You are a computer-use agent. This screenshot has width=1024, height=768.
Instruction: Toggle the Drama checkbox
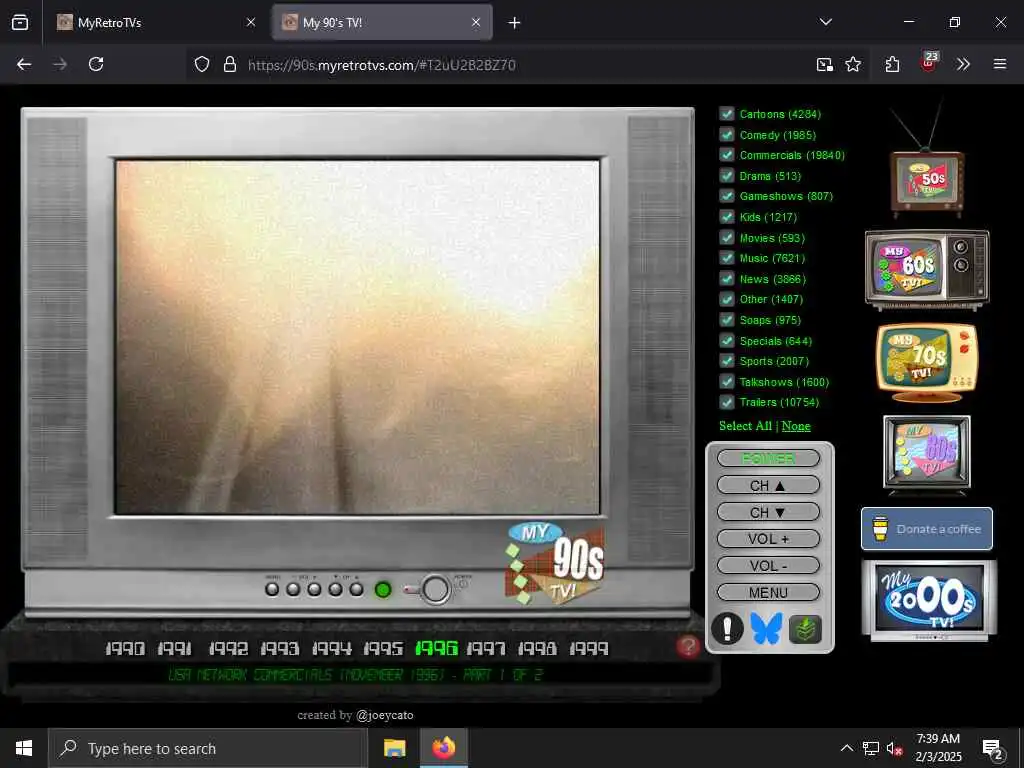pyautogui.click(x=727, y=176)
